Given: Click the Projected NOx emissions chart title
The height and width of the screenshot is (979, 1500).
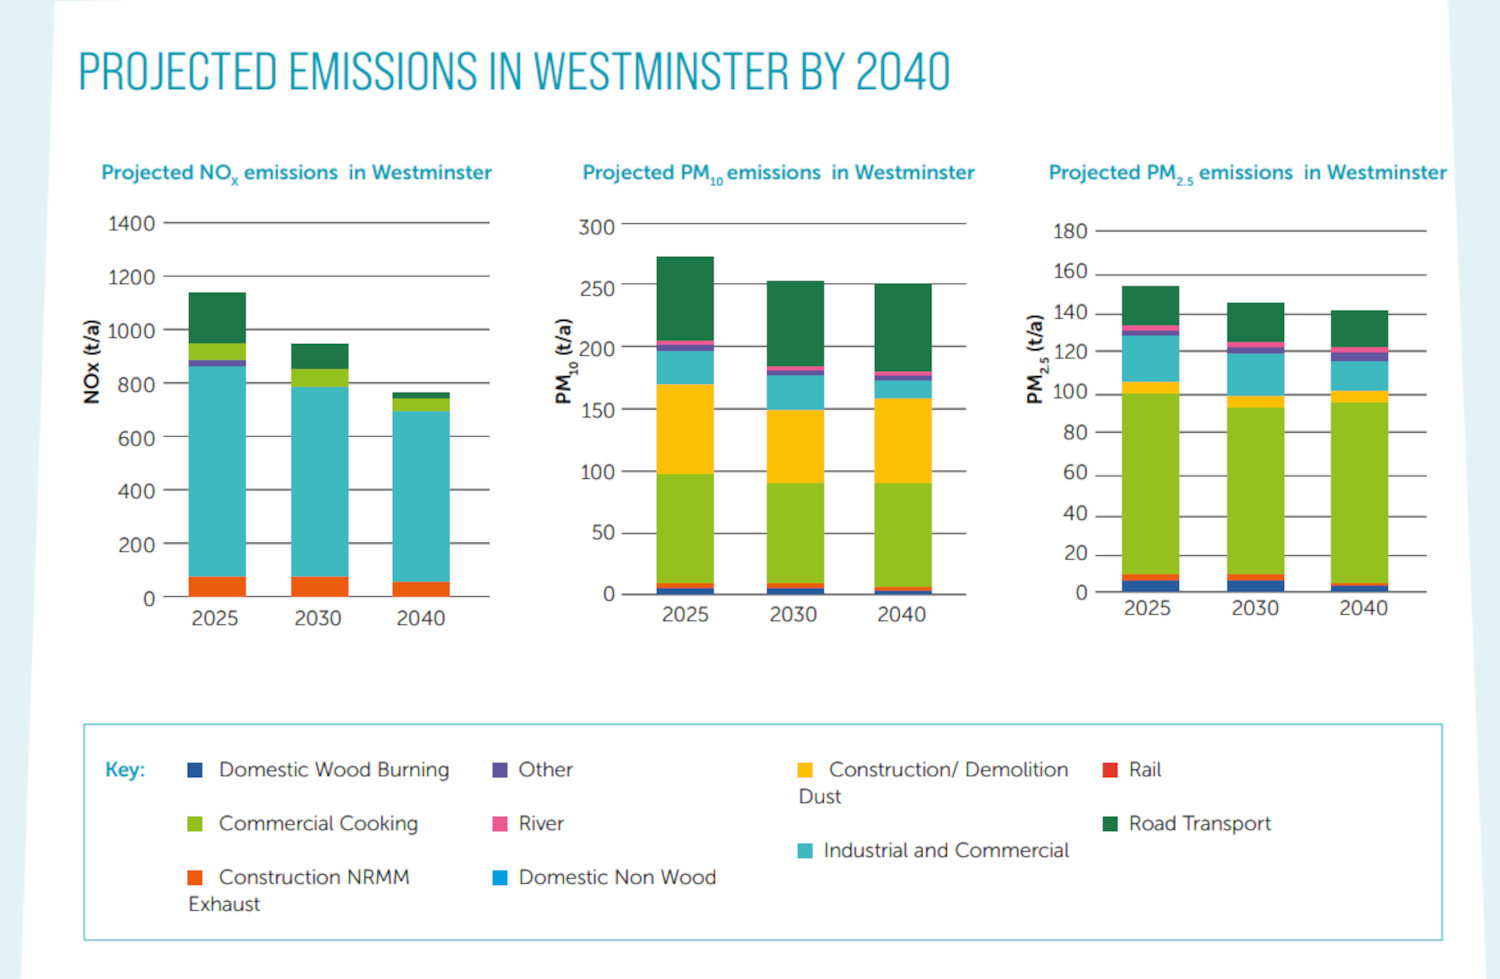Looking at the screenshot, I should coord(296,173).
